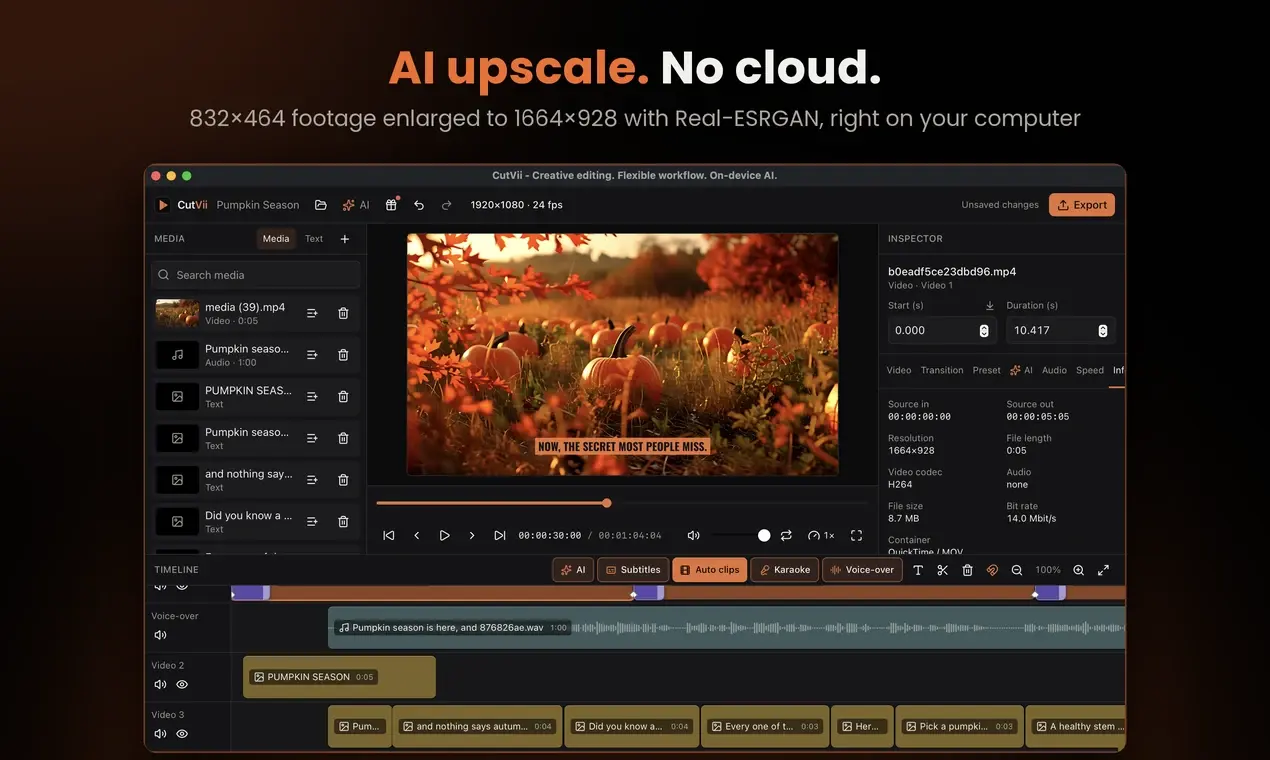Mute the Video 3 track
1270x760 pixels.
click(x=160, y=734)
